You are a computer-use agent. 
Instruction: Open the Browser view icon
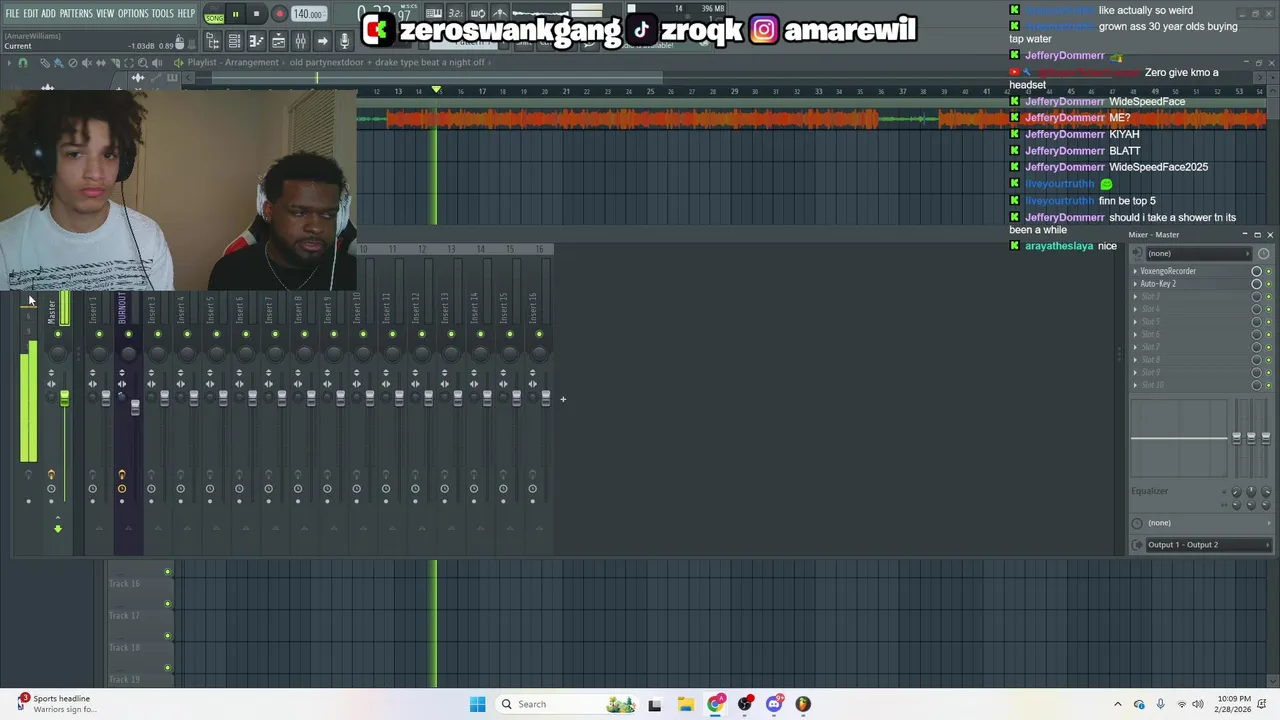point(213,41)
